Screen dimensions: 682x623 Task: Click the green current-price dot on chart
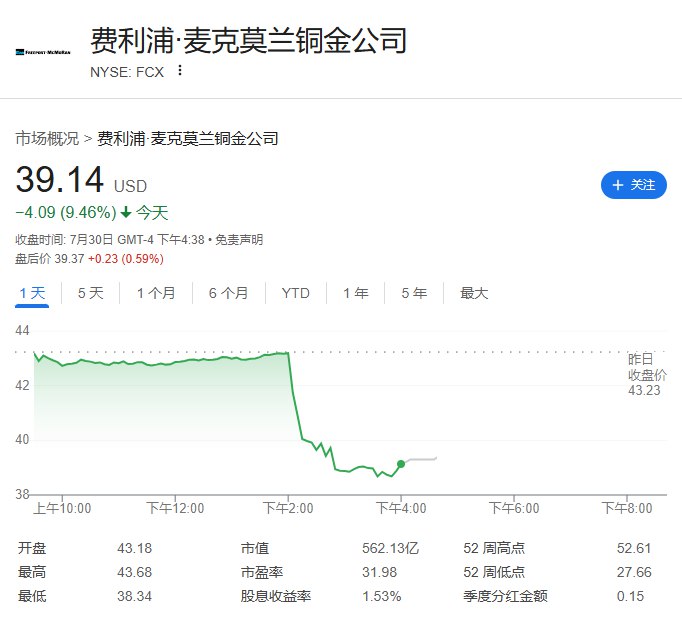pyautogui.click(x=401, y=464)
